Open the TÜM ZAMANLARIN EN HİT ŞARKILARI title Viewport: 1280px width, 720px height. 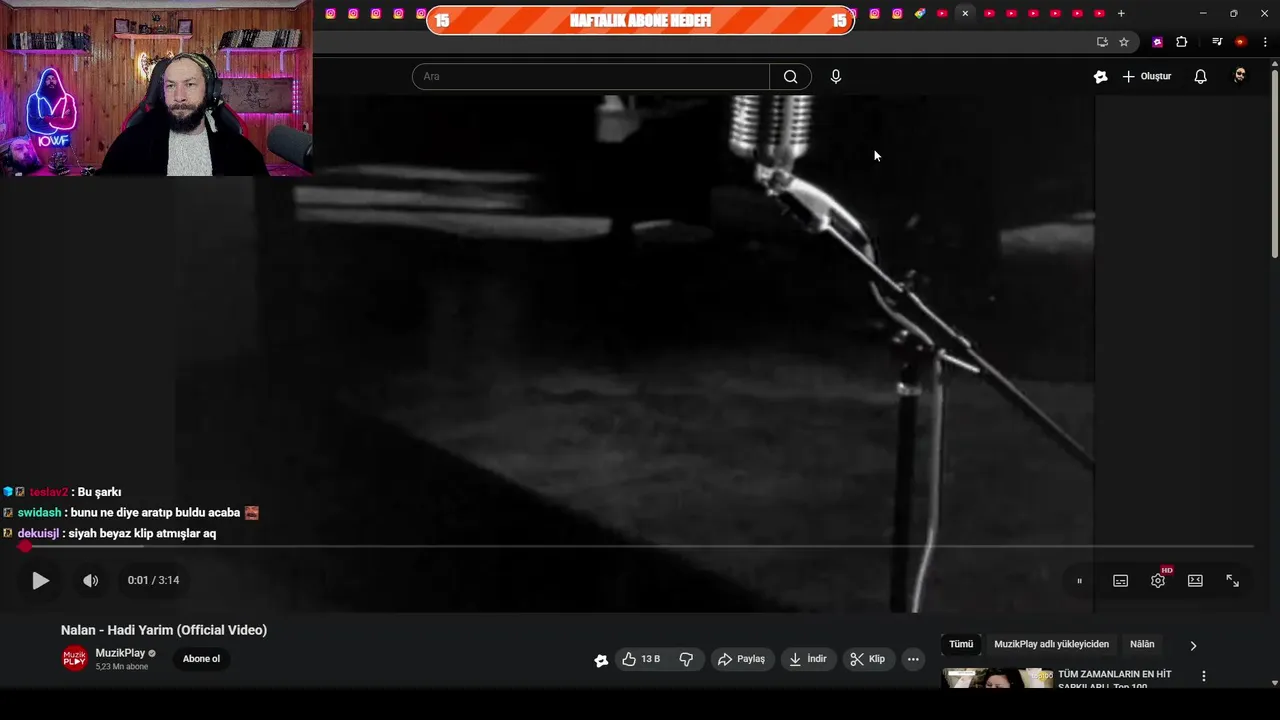(x=1114, y=679)
